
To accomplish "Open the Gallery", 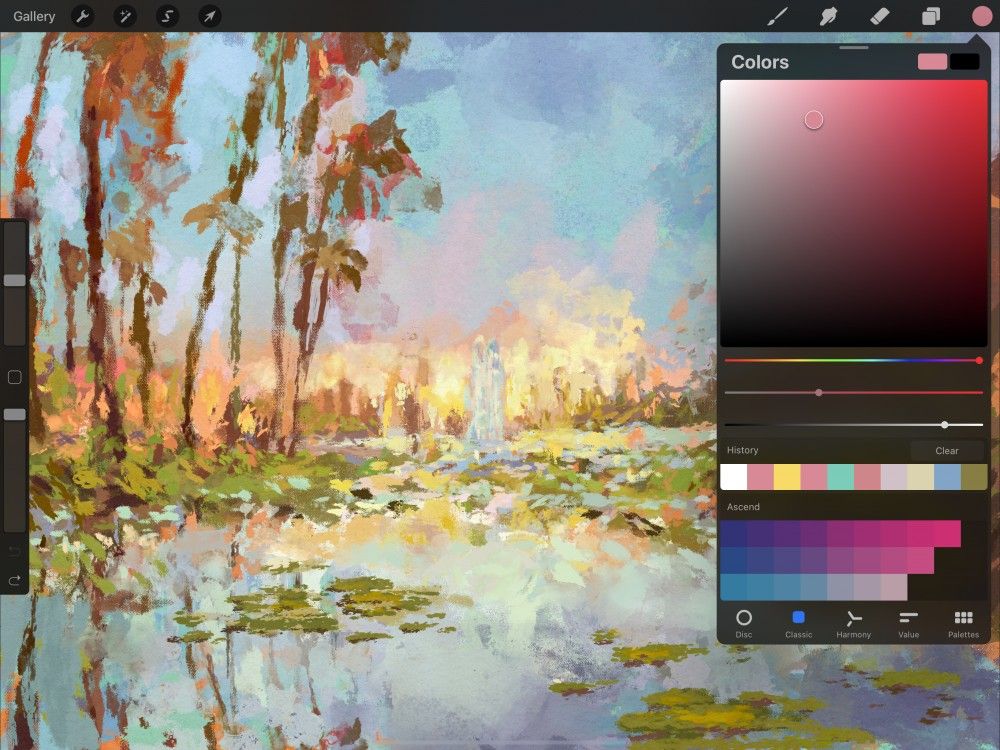I will [x=33, y=16].
